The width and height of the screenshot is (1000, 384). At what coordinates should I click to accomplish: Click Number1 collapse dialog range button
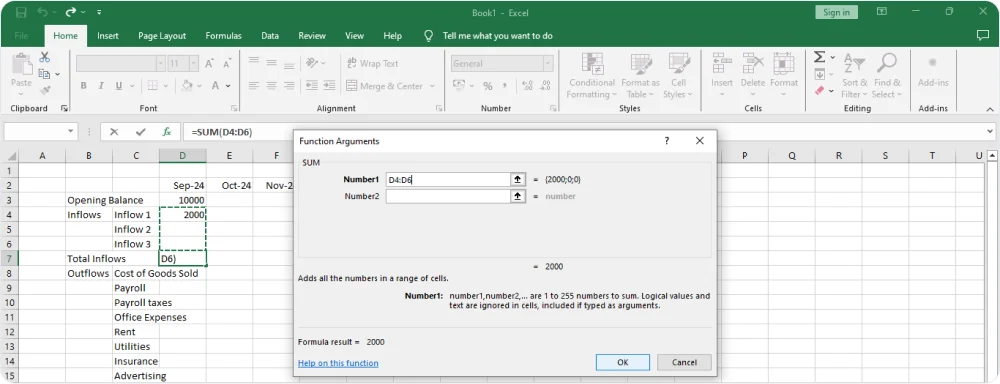[517, 180]
